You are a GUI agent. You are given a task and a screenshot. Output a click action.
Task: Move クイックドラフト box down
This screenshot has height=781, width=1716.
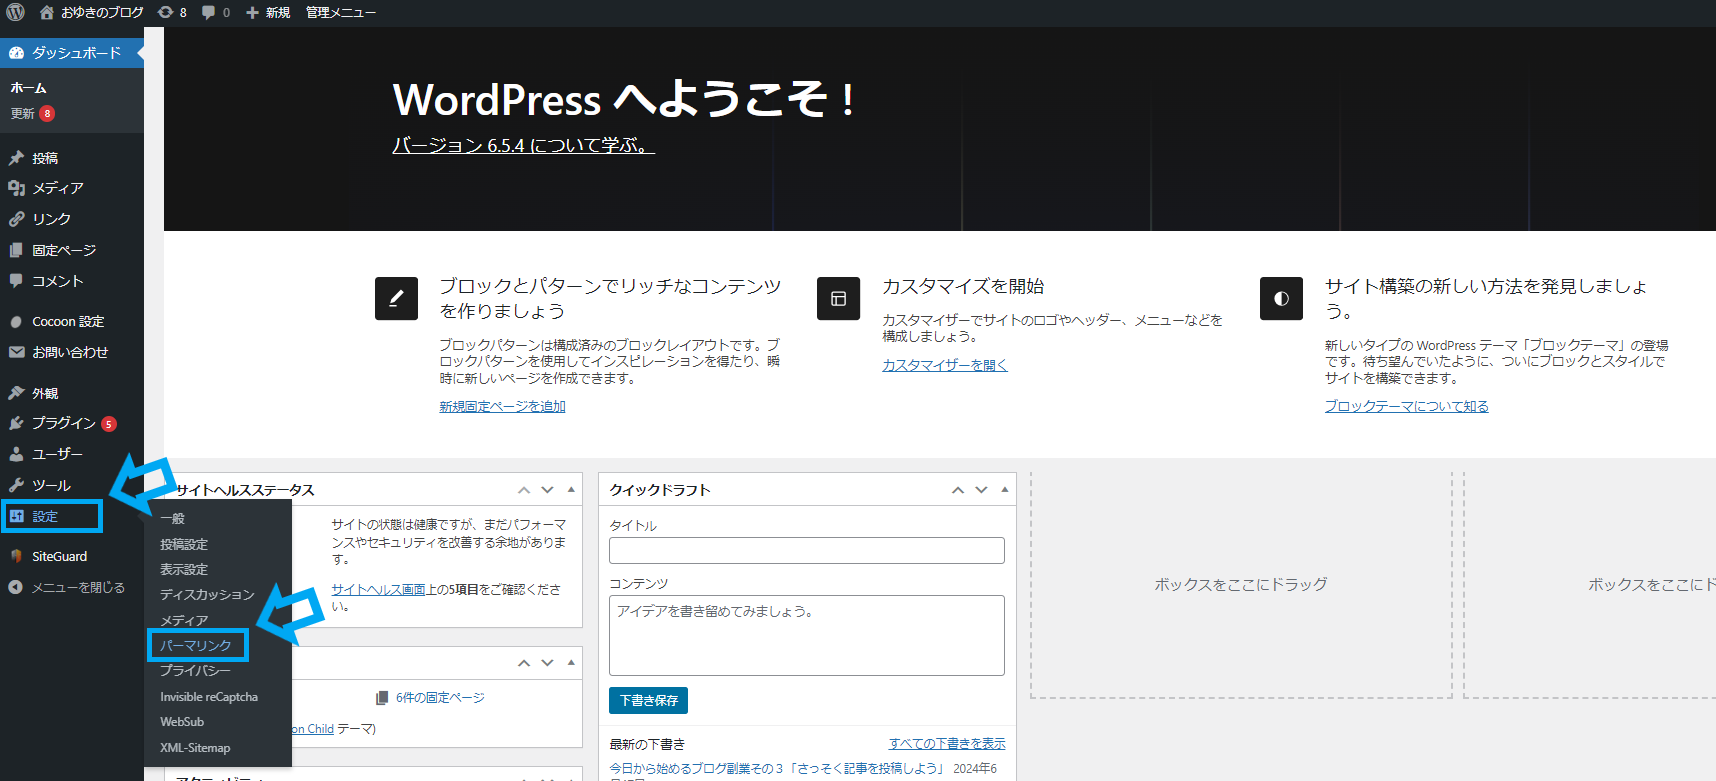pos(981,490)
